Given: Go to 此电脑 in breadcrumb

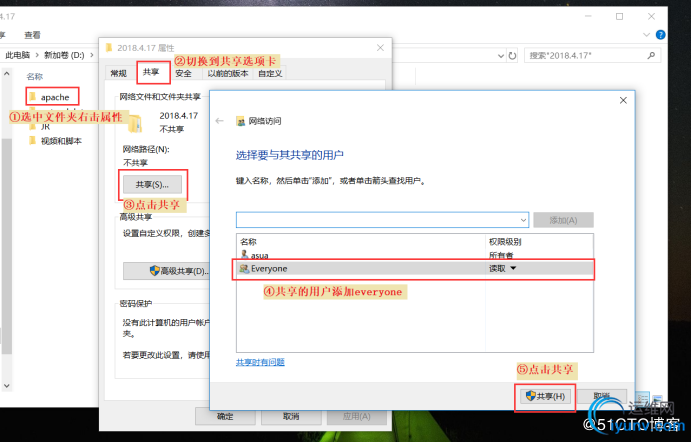Looking at the screenshot, I should pos(18,55).
